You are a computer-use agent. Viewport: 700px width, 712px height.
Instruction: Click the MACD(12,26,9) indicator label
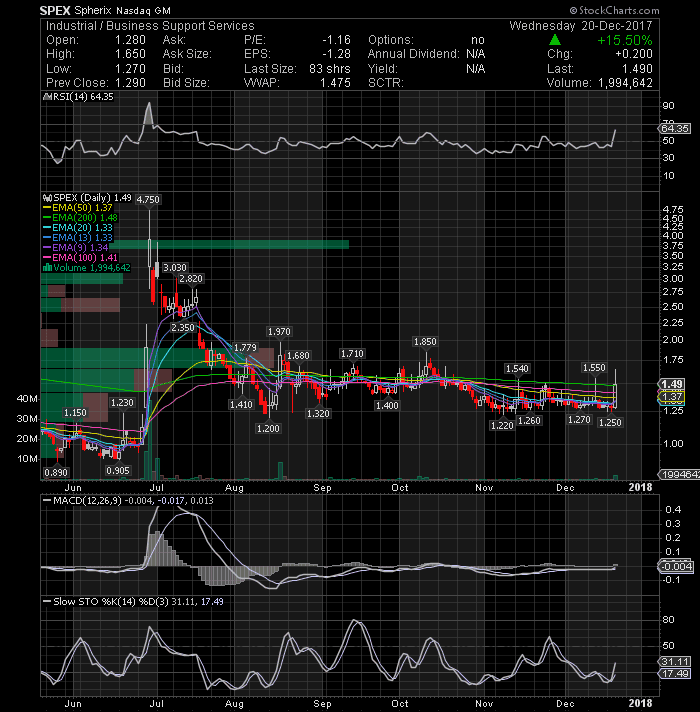[x=87, y=500]
